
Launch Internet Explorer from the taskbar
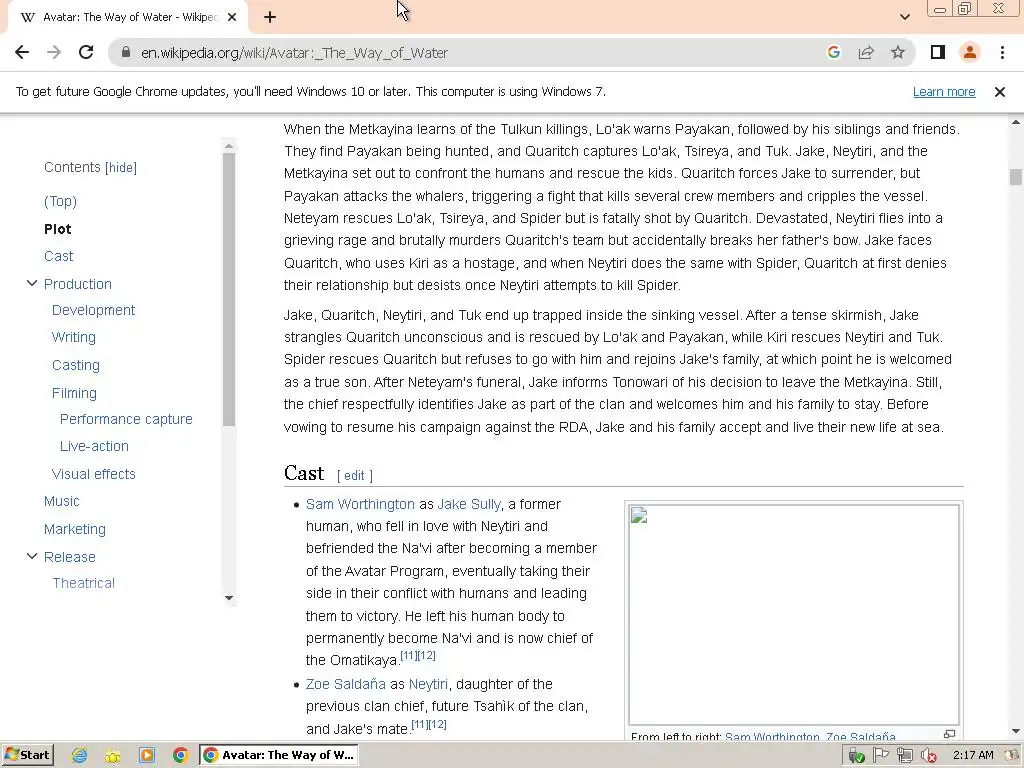[x=80, y=756]
